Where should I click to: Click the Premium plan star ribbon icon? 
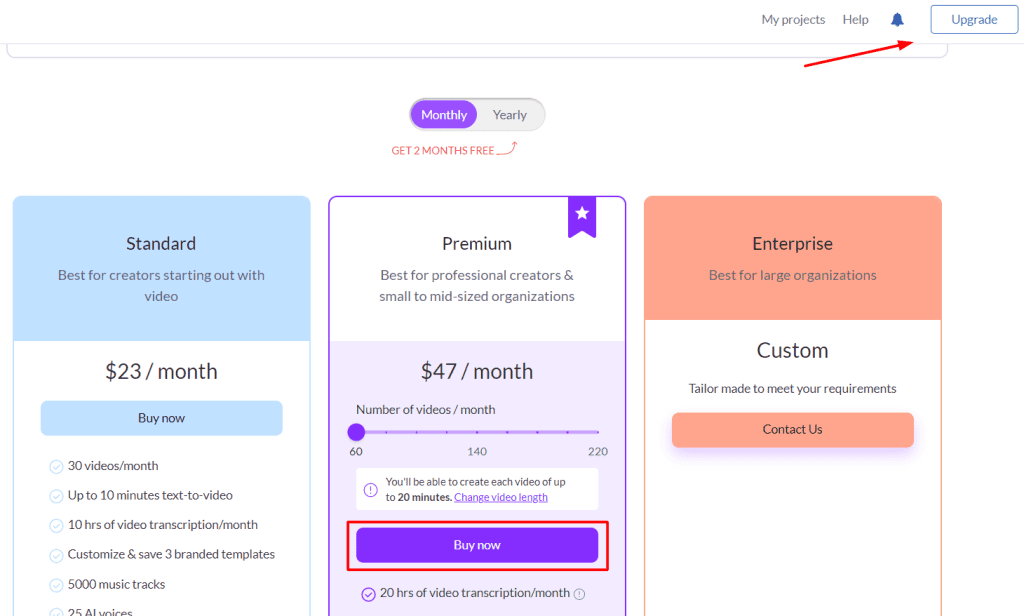pos(582,215)
